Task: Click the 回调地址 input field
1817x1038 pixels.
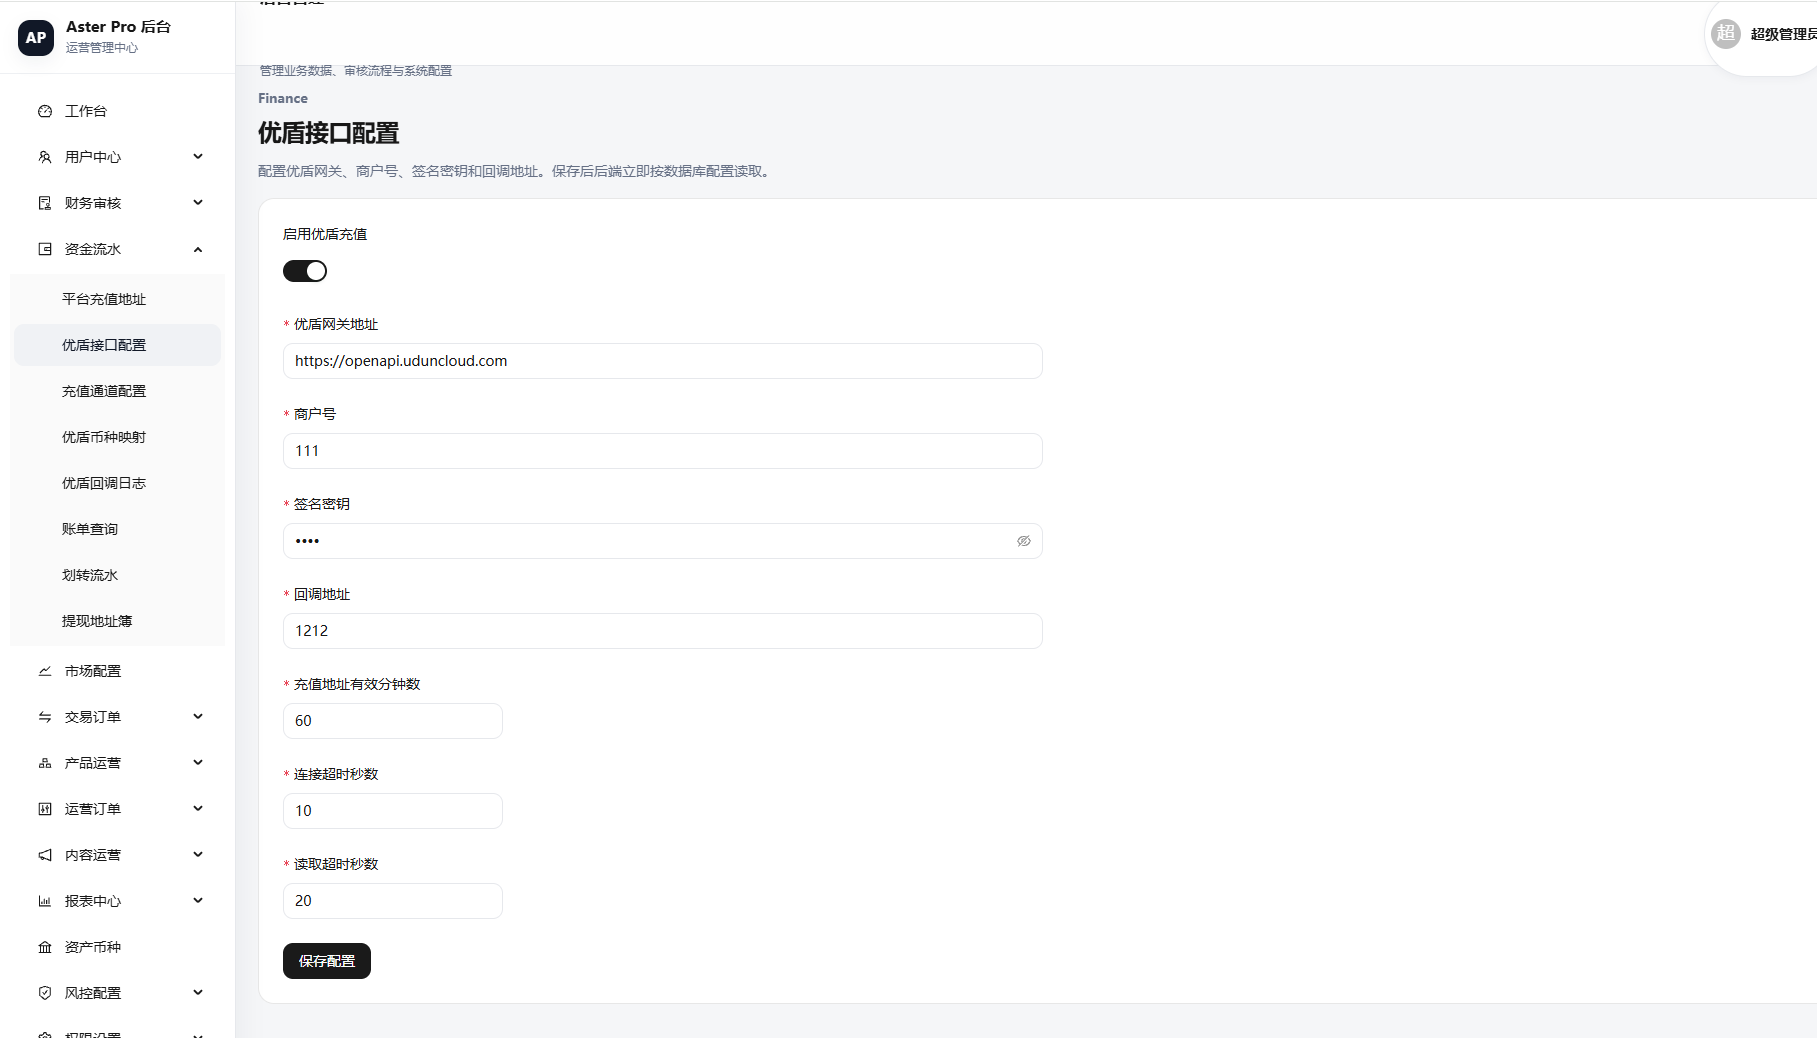Action: coord(663,631)
